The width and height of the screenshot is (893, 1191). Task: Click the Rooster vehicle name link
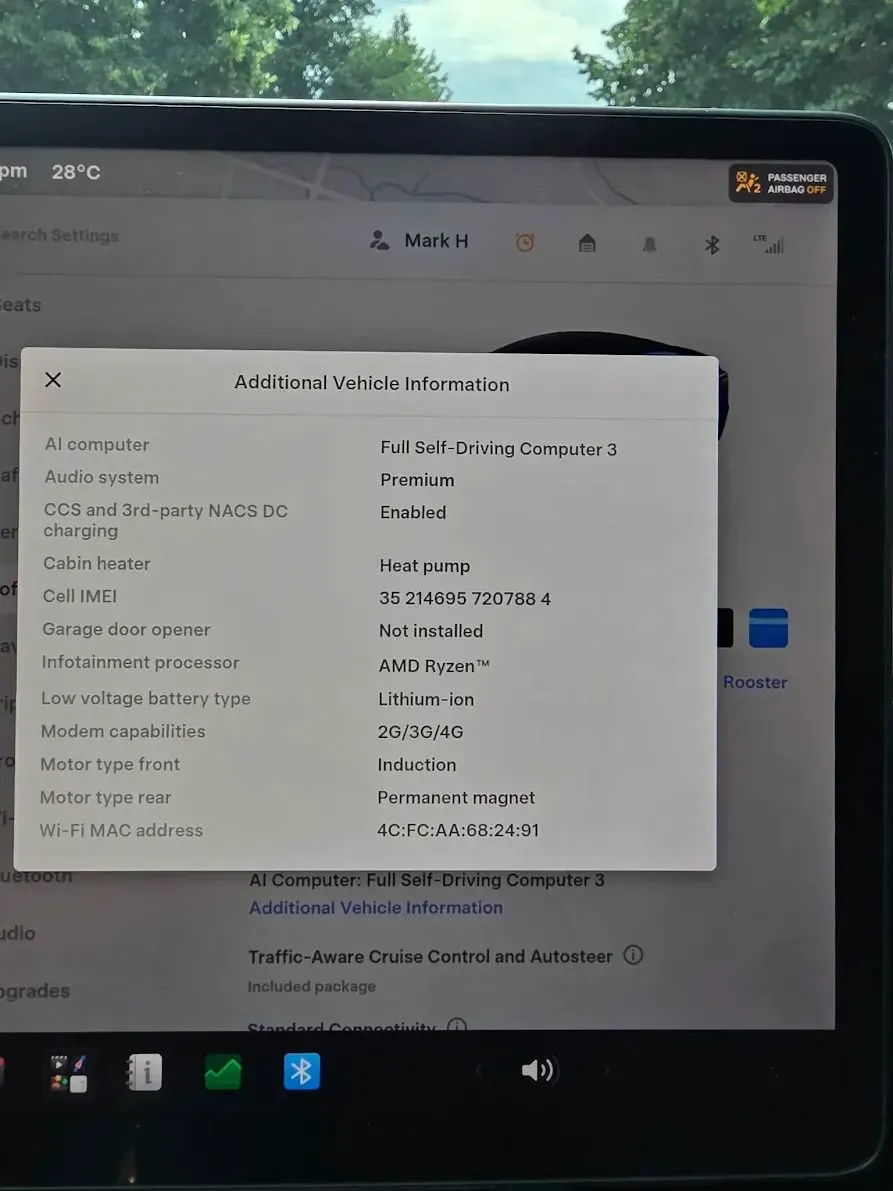tap(755, 682)
